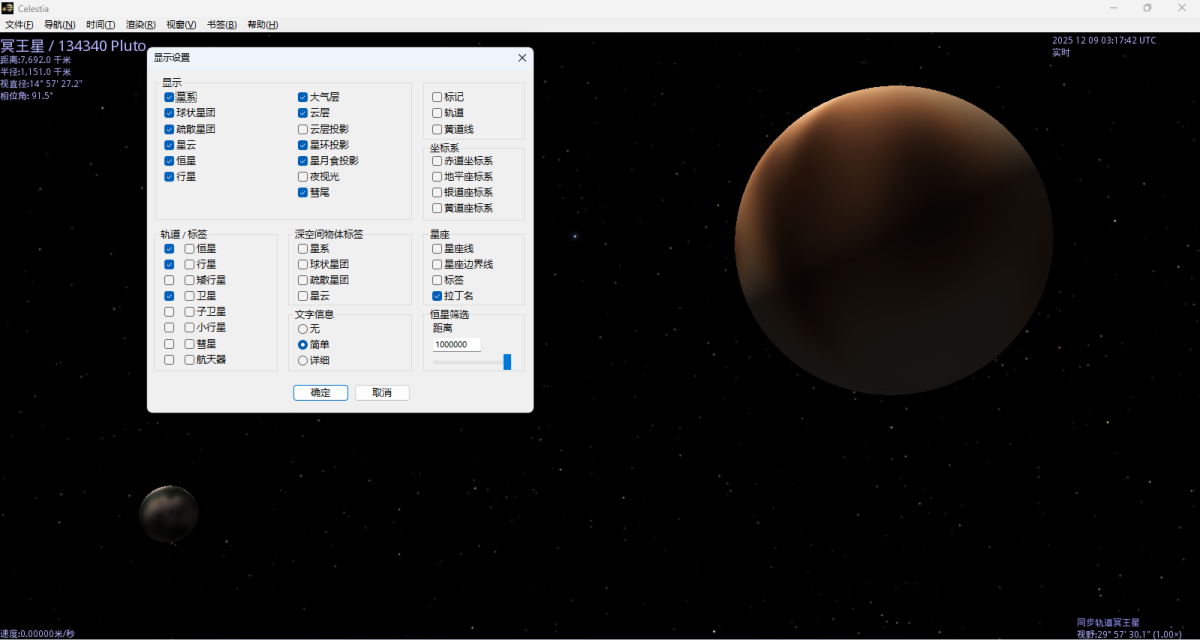Select the 详细 text info option

[303, 360]
